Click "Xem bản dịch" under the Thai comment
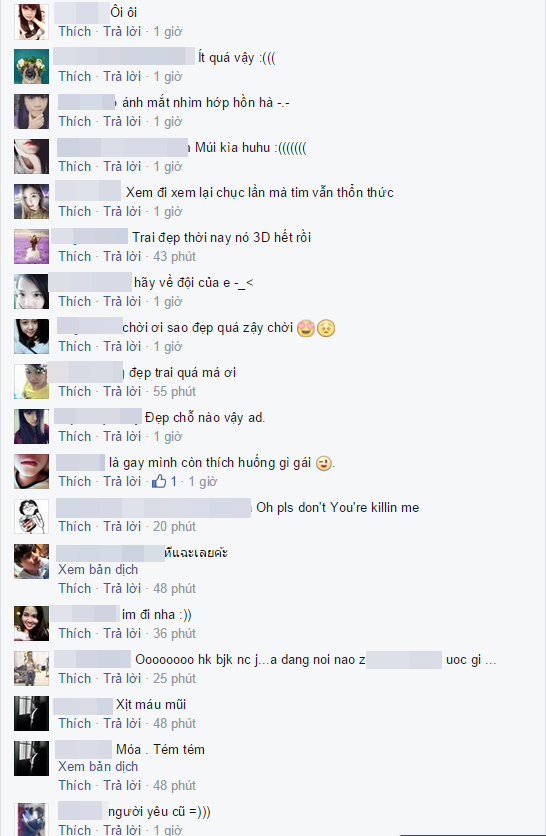Viewport: 546px width, 836px height. tap(98, 569)
